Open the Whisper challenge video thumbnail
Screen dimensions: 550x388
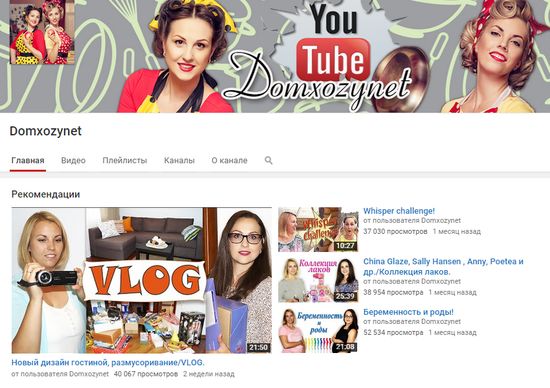pos(318,229)
